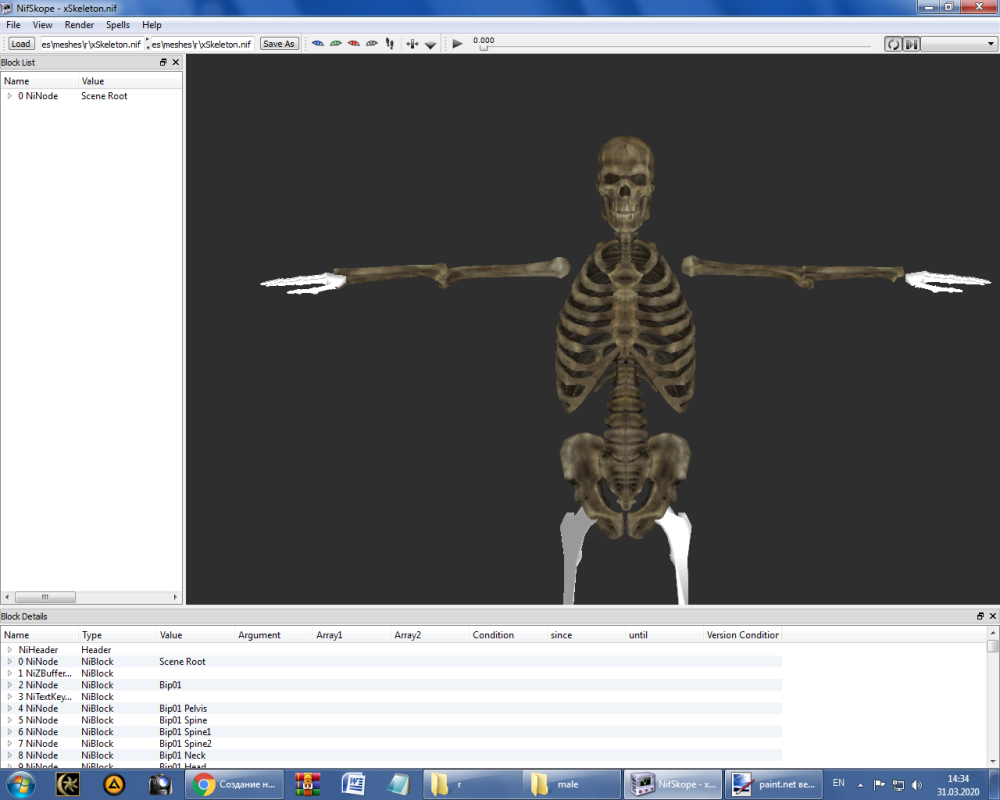Viewport: 1000px width, 800px height.
Task: Click the Save As button
Action: click(x=279, y=43)
